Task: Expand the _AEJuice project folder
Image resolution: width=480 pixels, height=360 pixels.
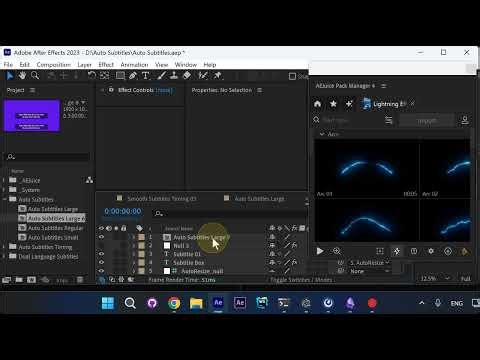Action: [x=4, y=180]
